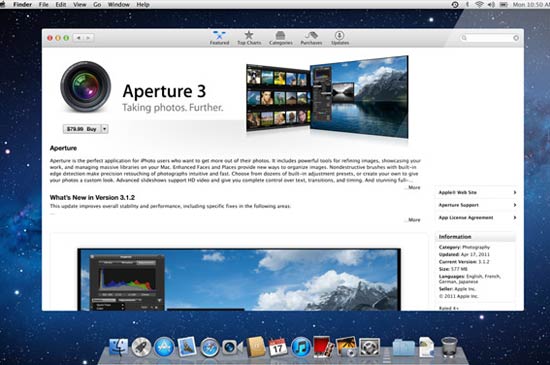Screen dimensions: 550x365
Task: Open the Top Charts section
Action: [x=249, y=38]
